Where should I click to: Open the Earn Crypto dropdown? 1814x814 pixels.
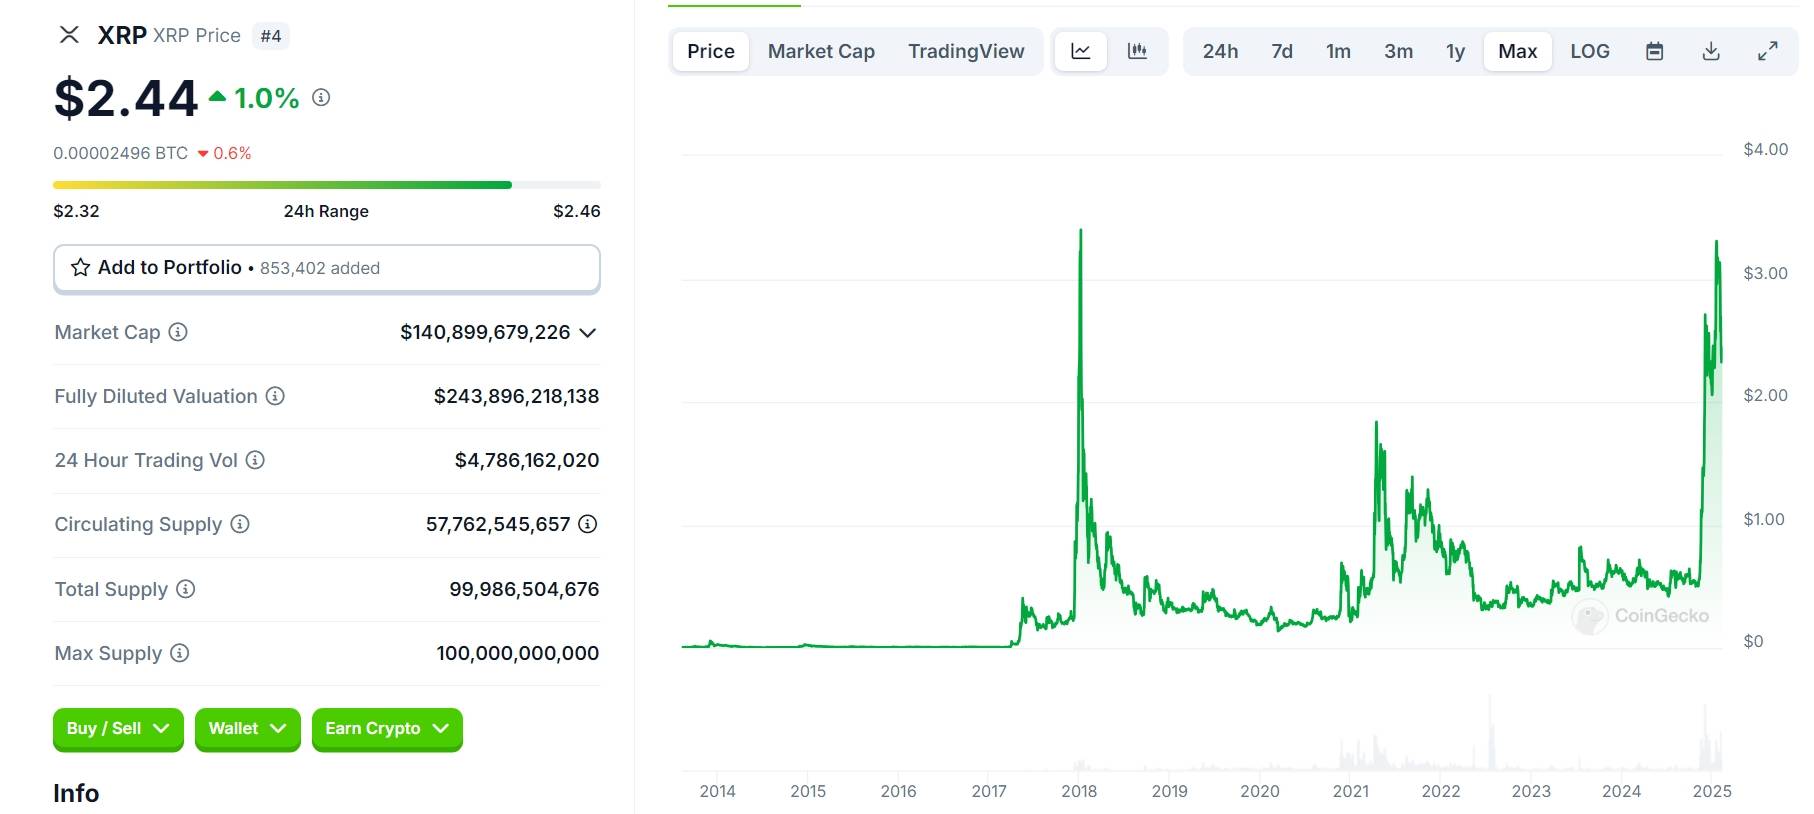tap(387, 729)
